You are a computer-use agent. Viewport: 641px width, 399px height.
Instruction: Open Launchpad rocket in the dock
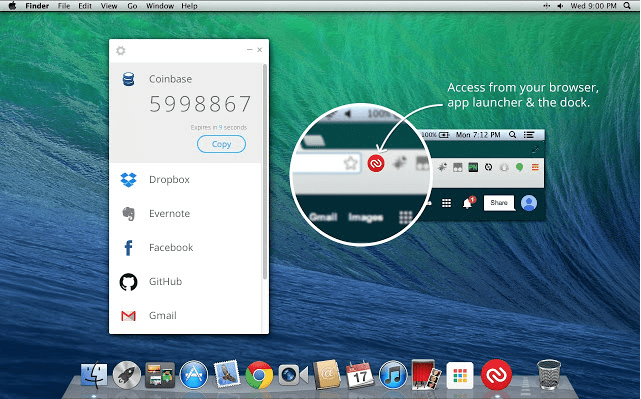pyautogui.click(x=127, y=374)
